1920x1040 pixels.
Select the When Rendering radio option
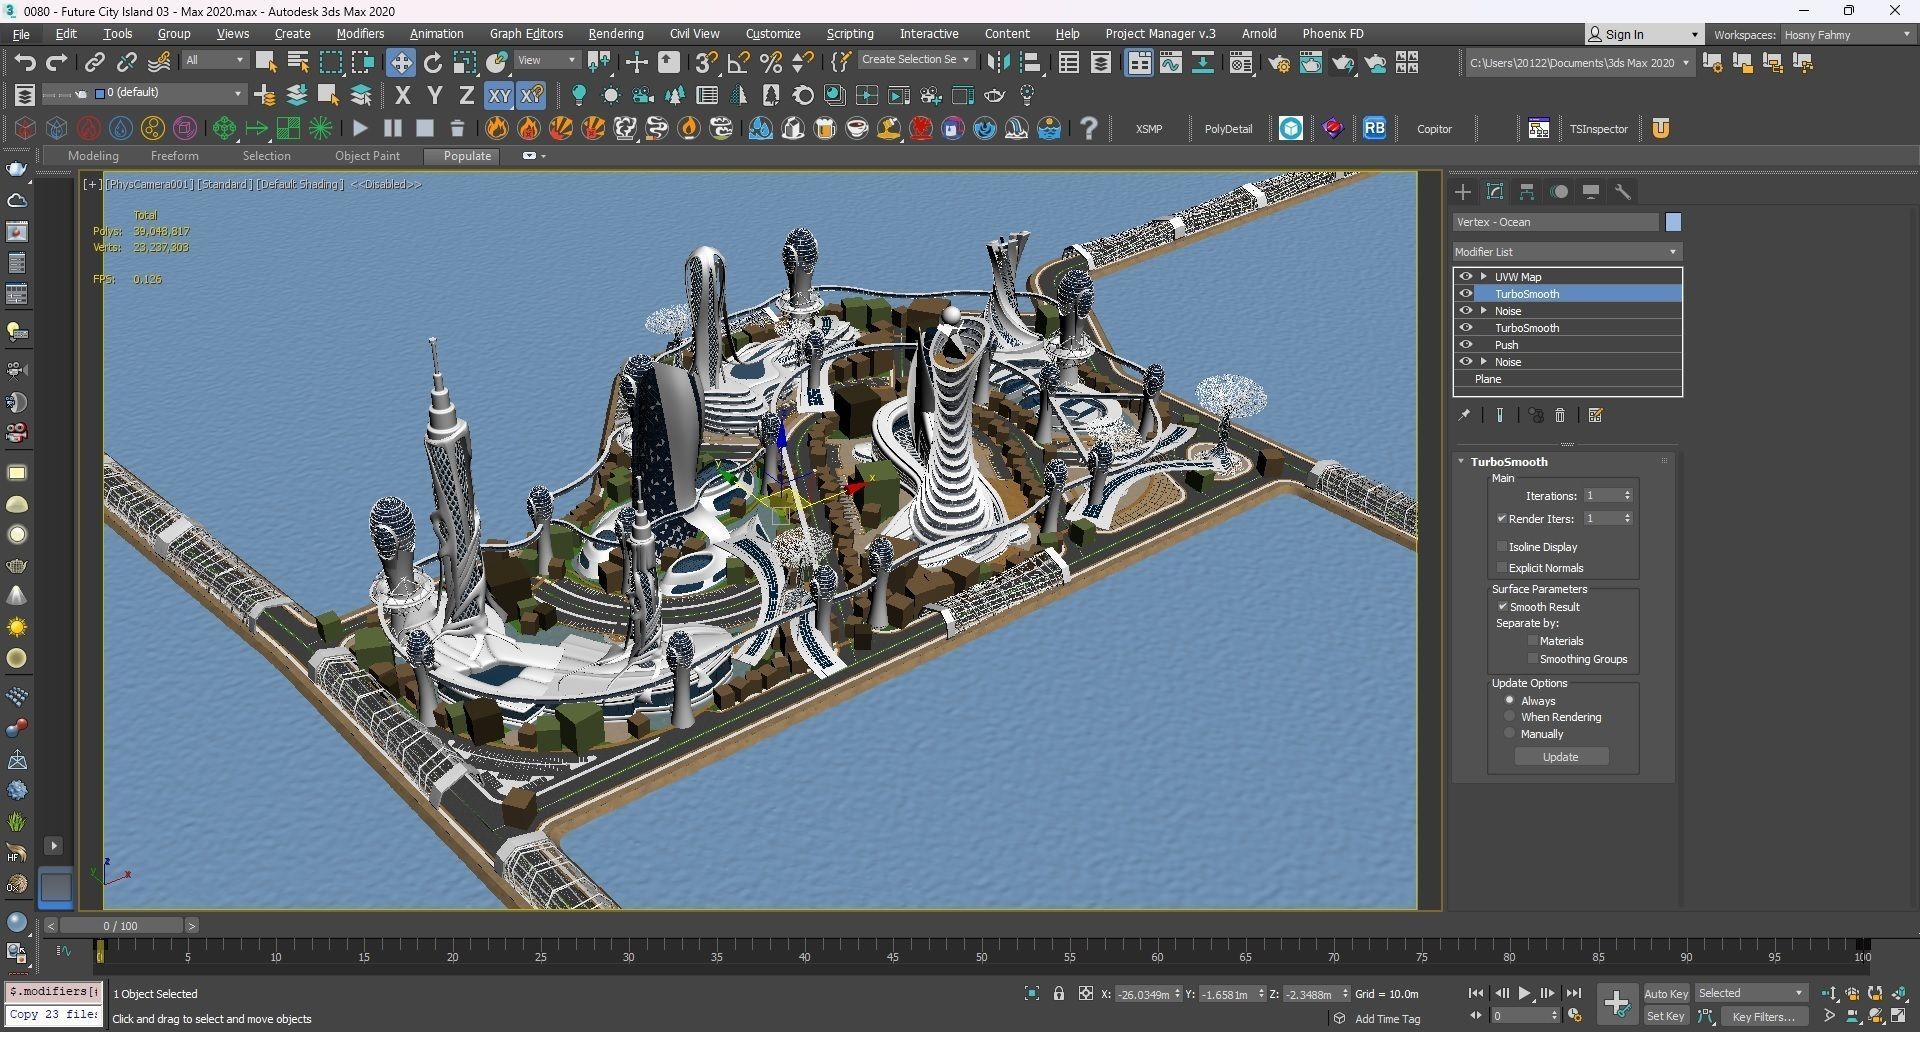click(x=1510, y=716)
